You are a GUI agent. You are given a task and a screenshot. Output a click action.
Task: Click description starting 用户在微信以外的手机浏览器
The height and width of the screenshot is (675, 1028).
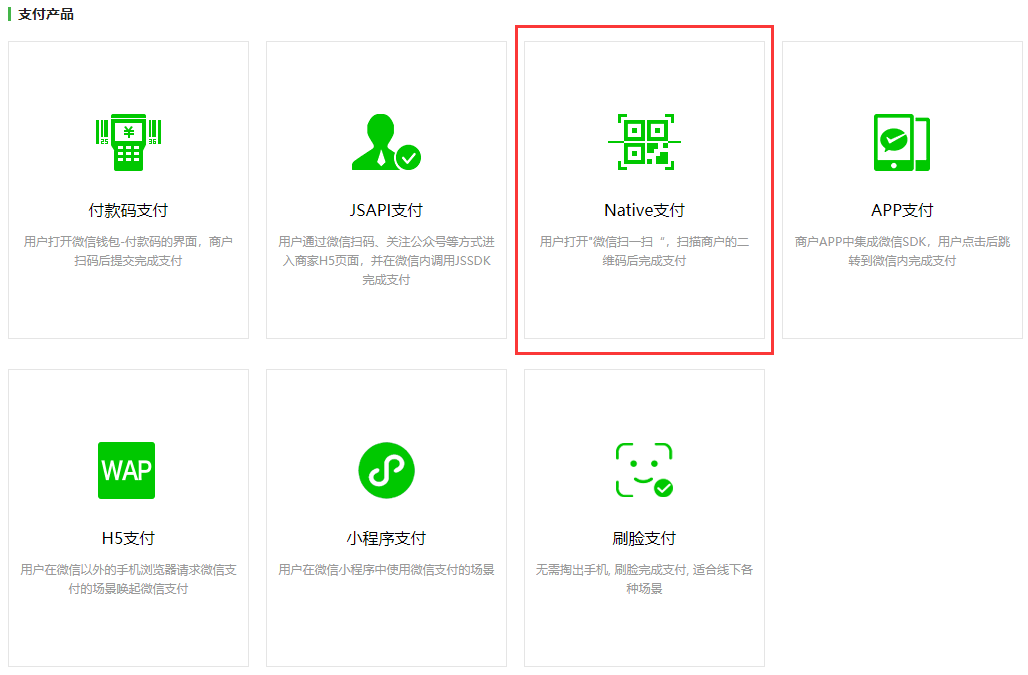[x=128, y=579]
